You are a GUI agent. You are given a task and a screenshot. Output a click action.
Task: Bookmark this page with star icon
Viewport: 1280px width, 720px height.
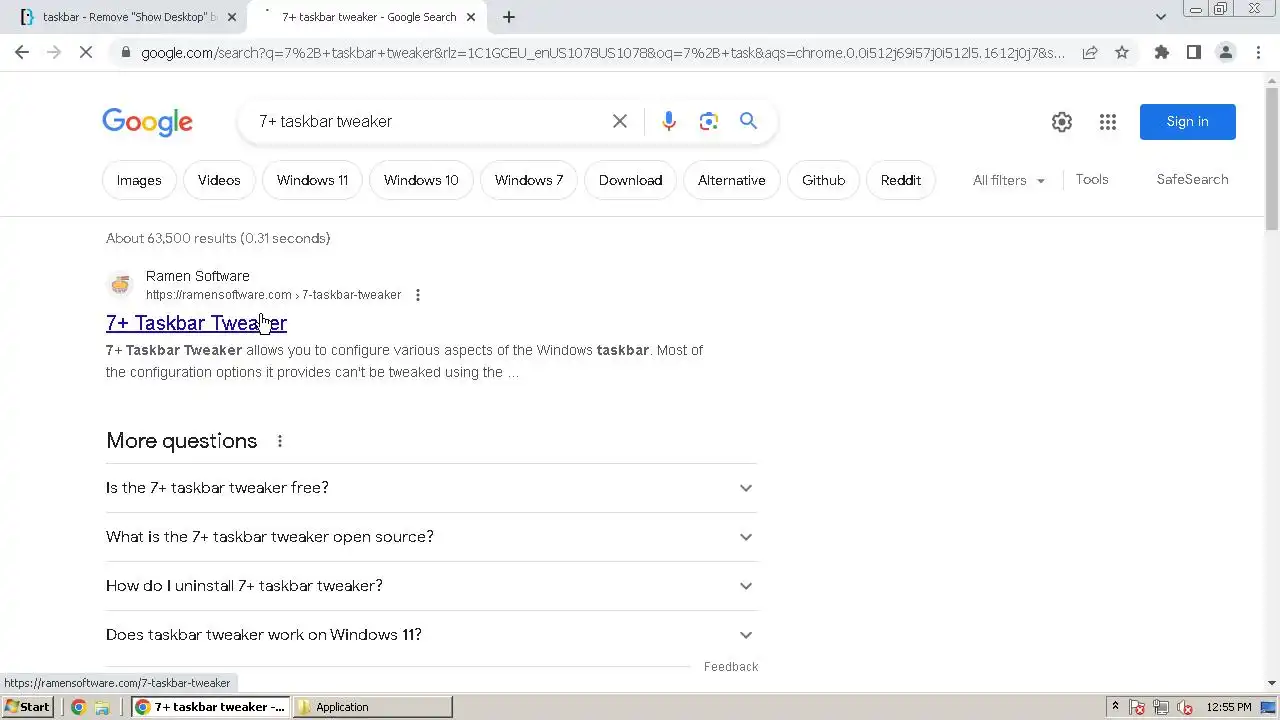coord(1122,53)
